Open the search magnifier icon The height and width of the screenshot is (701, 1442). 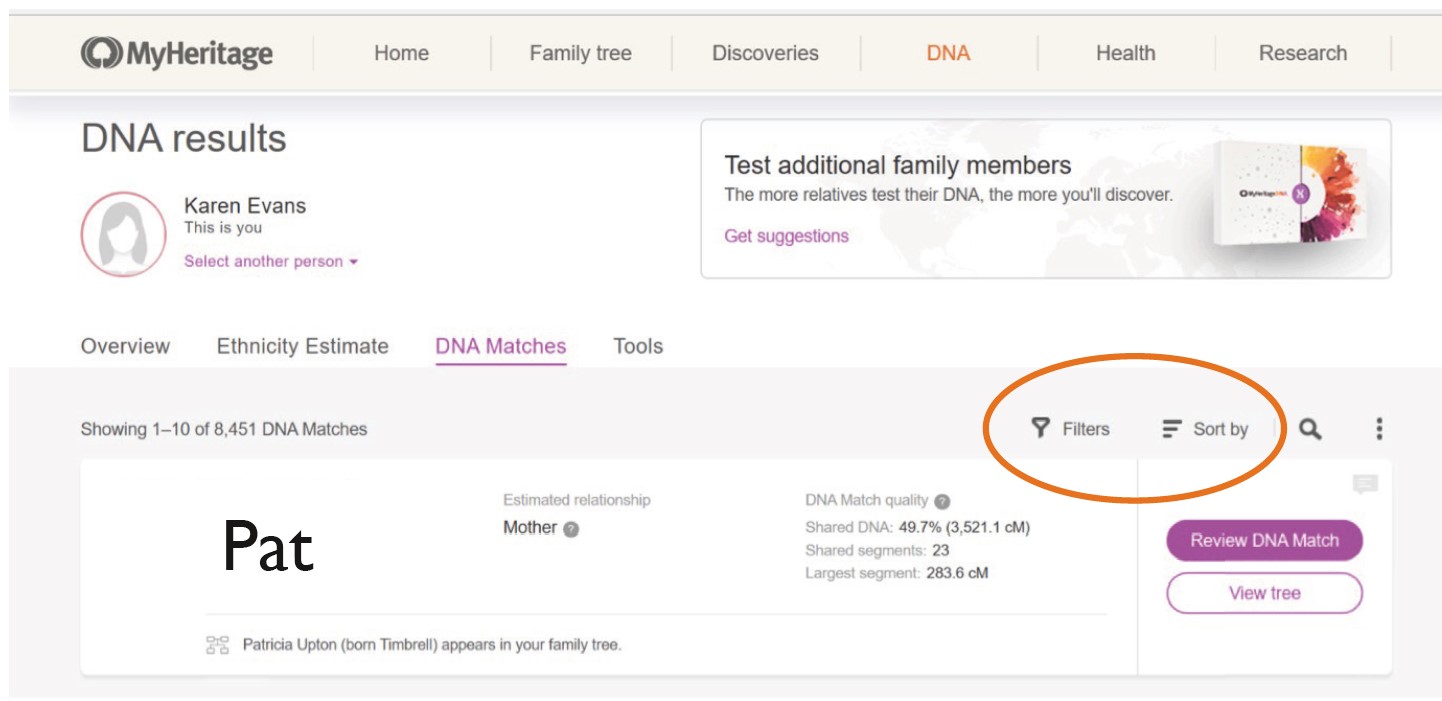pos(1310,429)
